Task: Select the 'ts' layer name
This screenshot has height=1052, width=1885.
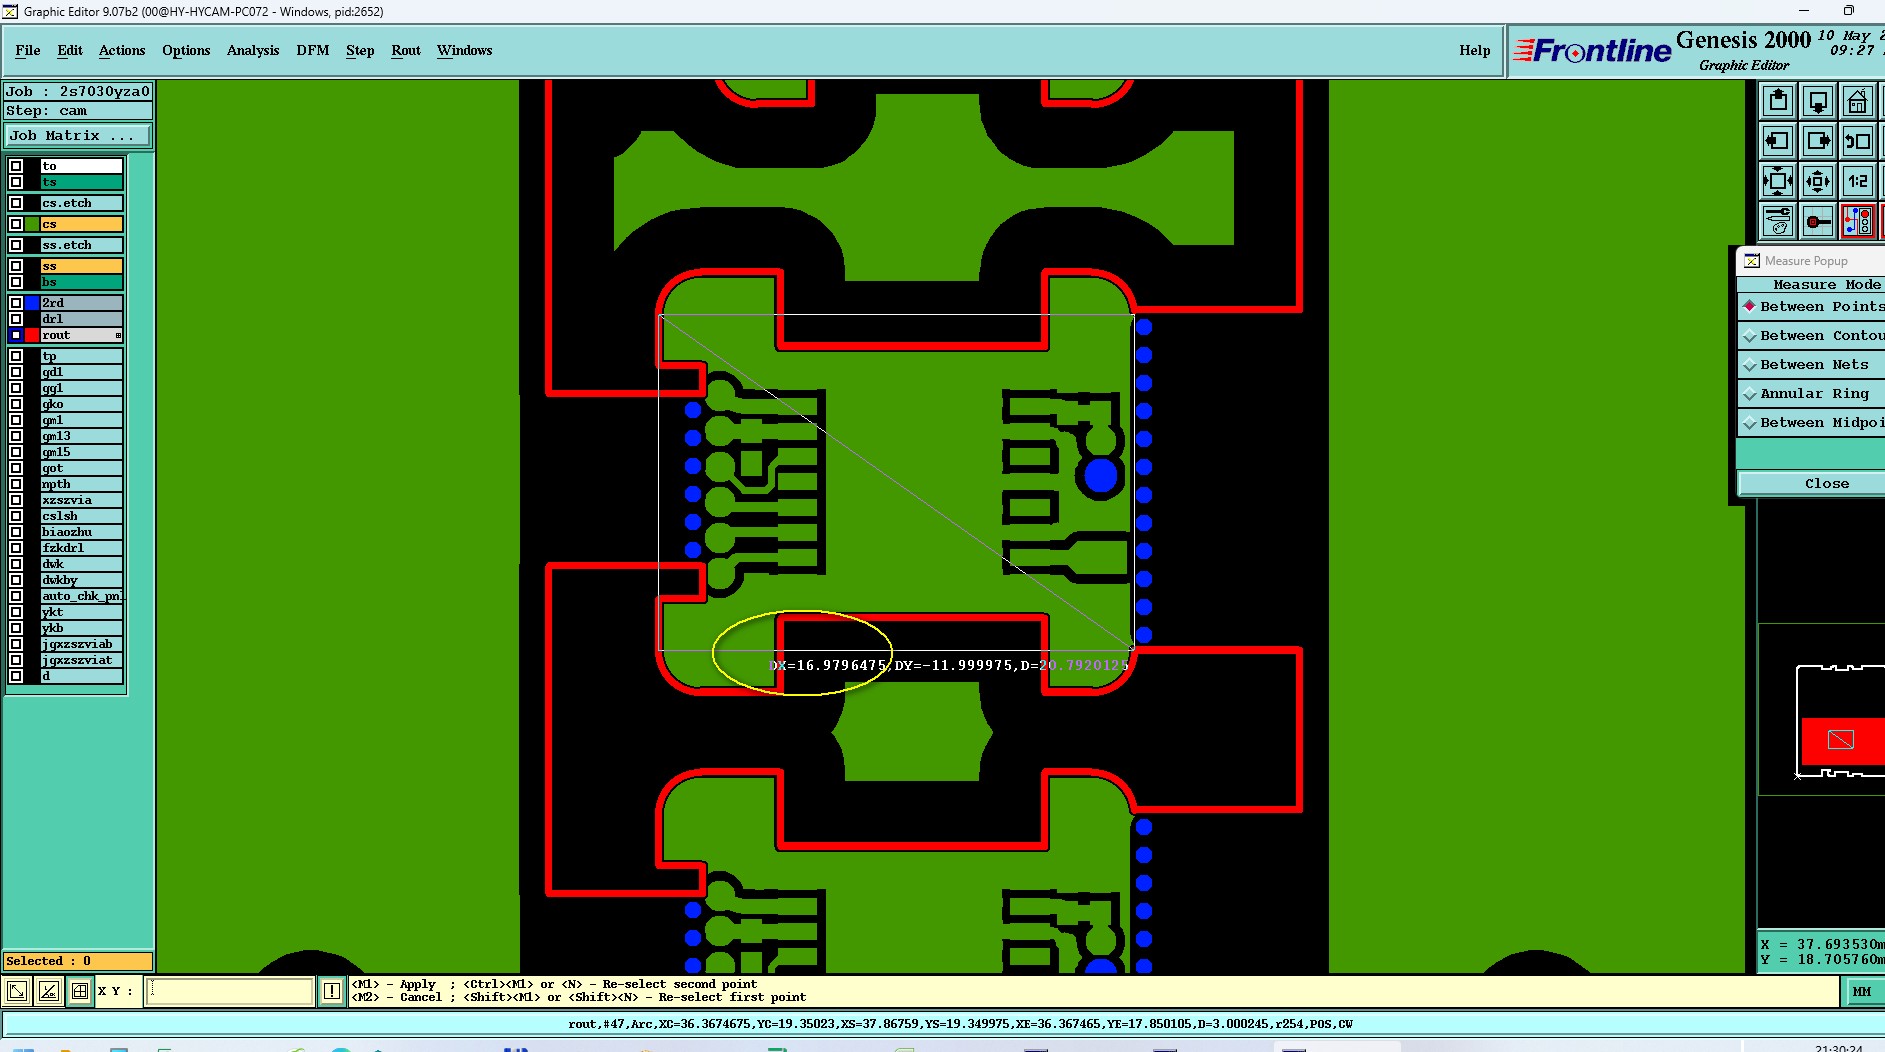Action: click(82, 182)
